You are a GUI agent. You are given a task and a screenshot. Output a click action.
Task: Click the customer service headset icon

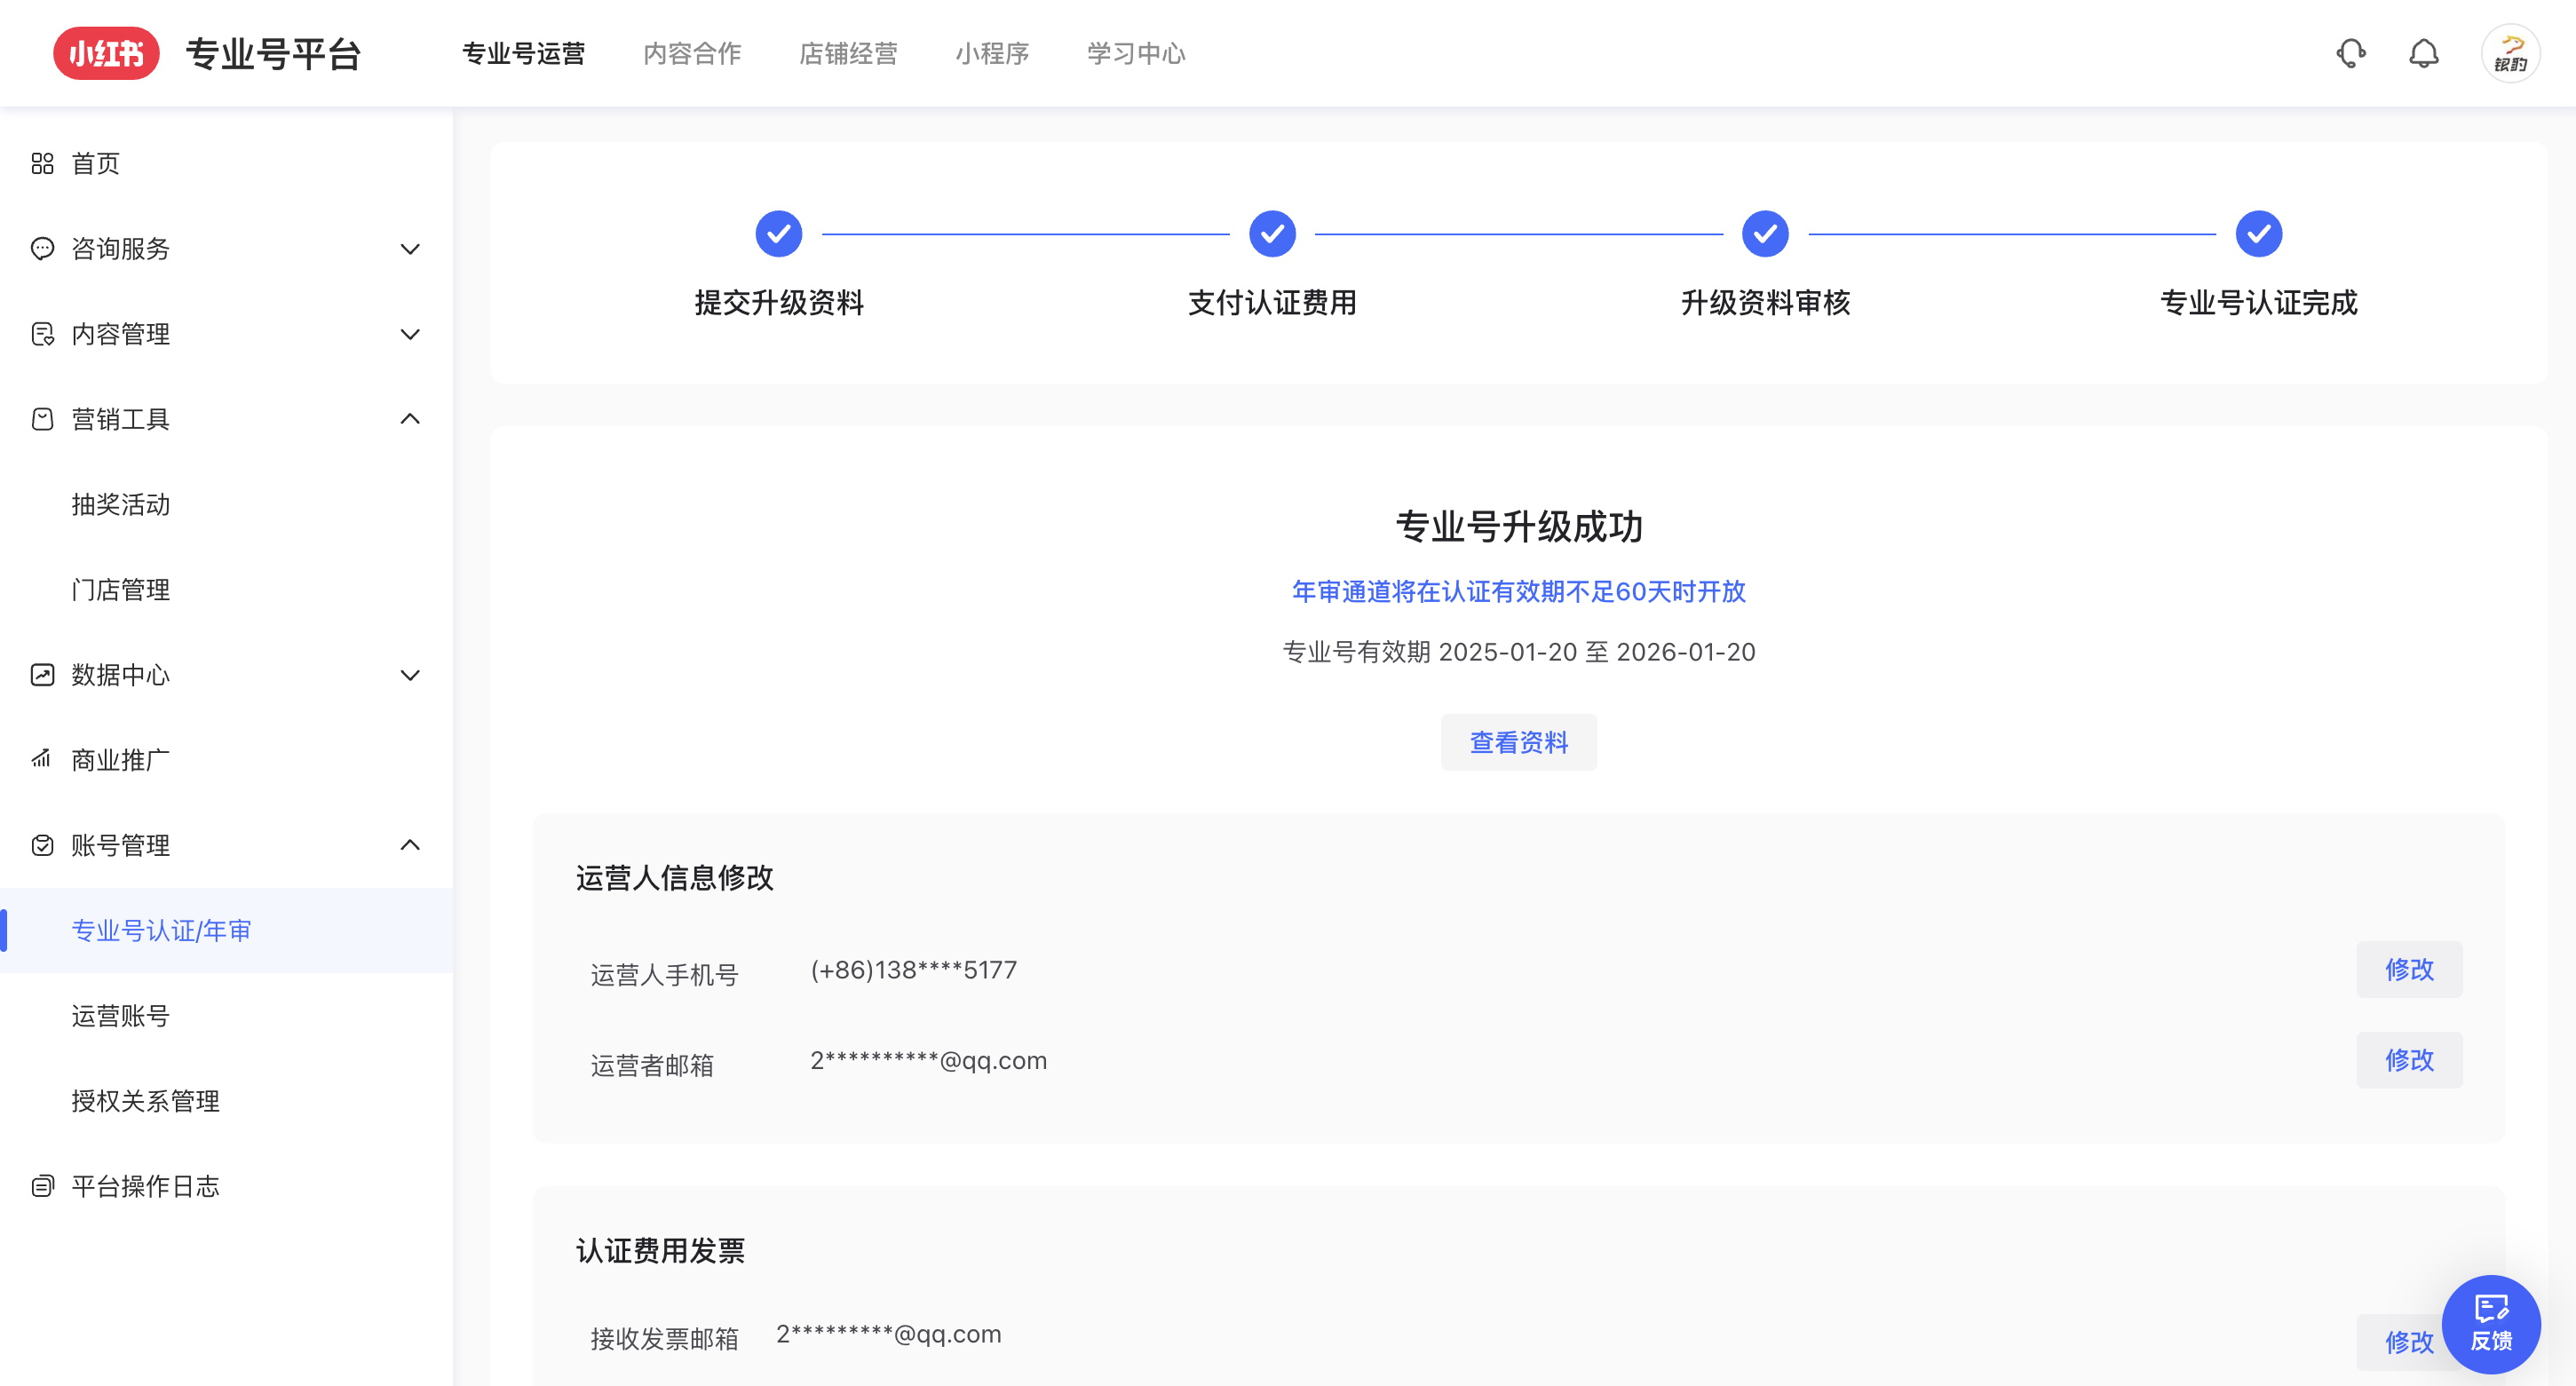pos(2350,53)
